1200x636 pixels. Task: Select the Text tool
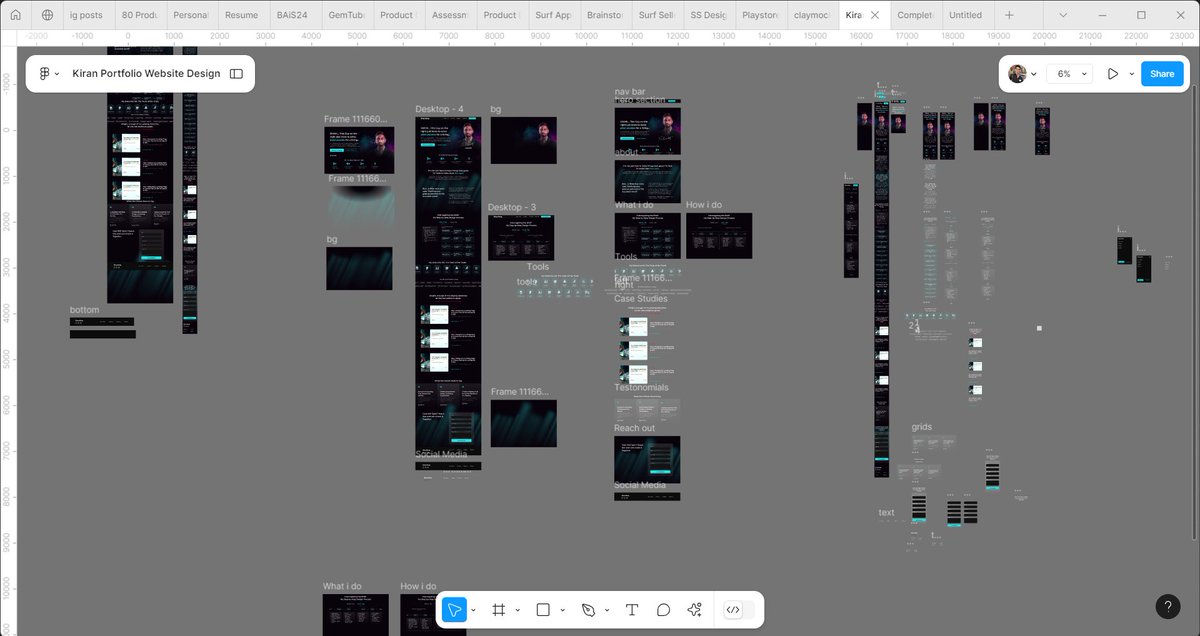[x=632, y=610]
